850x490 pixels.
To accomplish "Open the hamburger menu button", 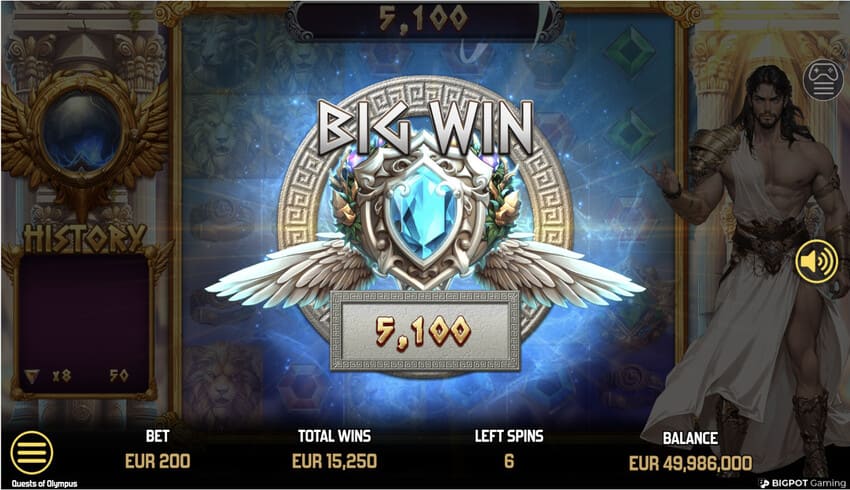I will click(31, 453).
